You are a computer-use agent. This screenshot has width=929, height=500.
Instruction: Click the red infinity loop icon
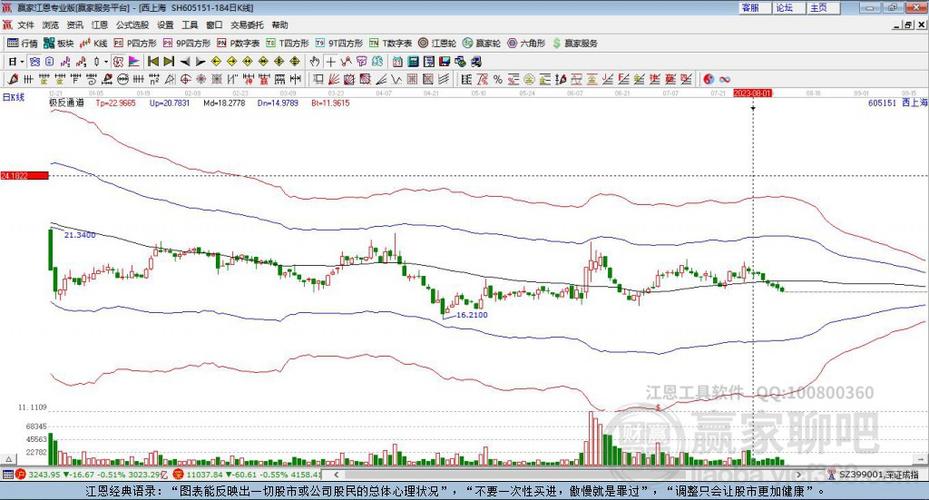724,79
